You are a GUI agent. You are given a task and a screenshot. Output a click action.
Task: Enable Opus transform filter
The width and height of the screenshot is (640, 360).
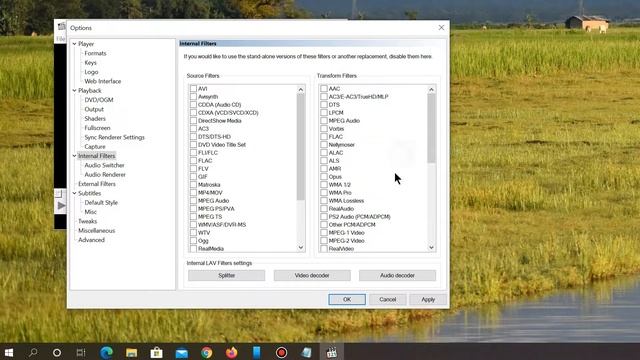pyautogui.click(x=324, y=177)
